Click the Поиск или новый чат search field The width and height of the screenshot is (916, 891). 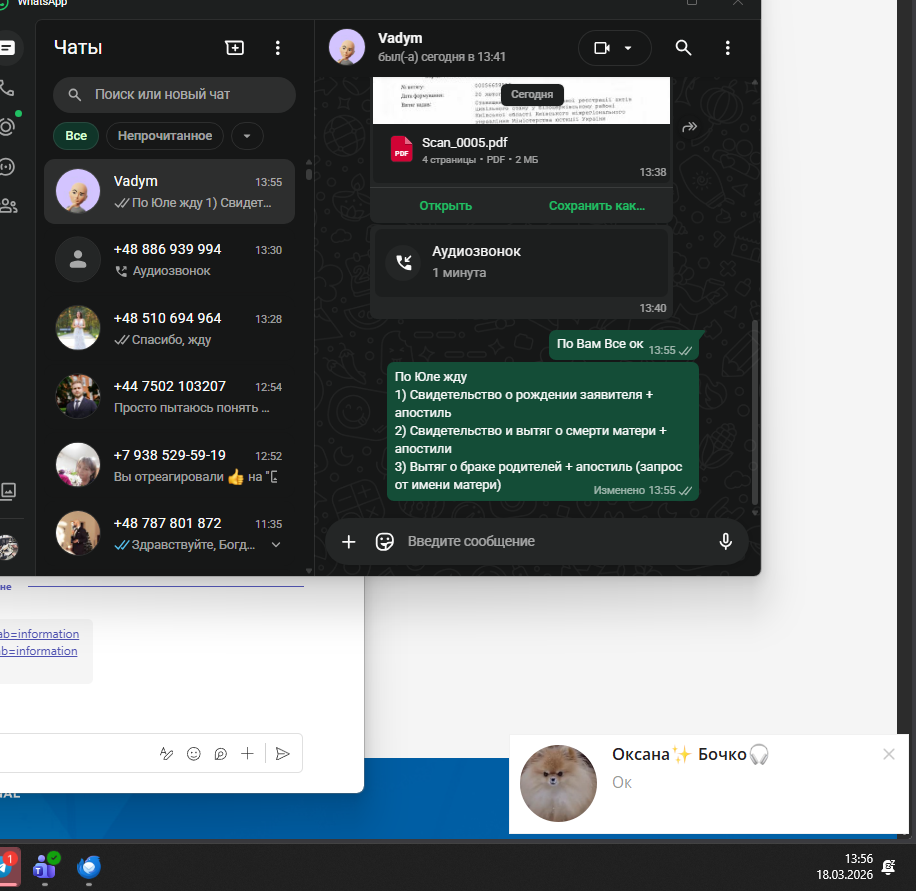tap(174, 95)
